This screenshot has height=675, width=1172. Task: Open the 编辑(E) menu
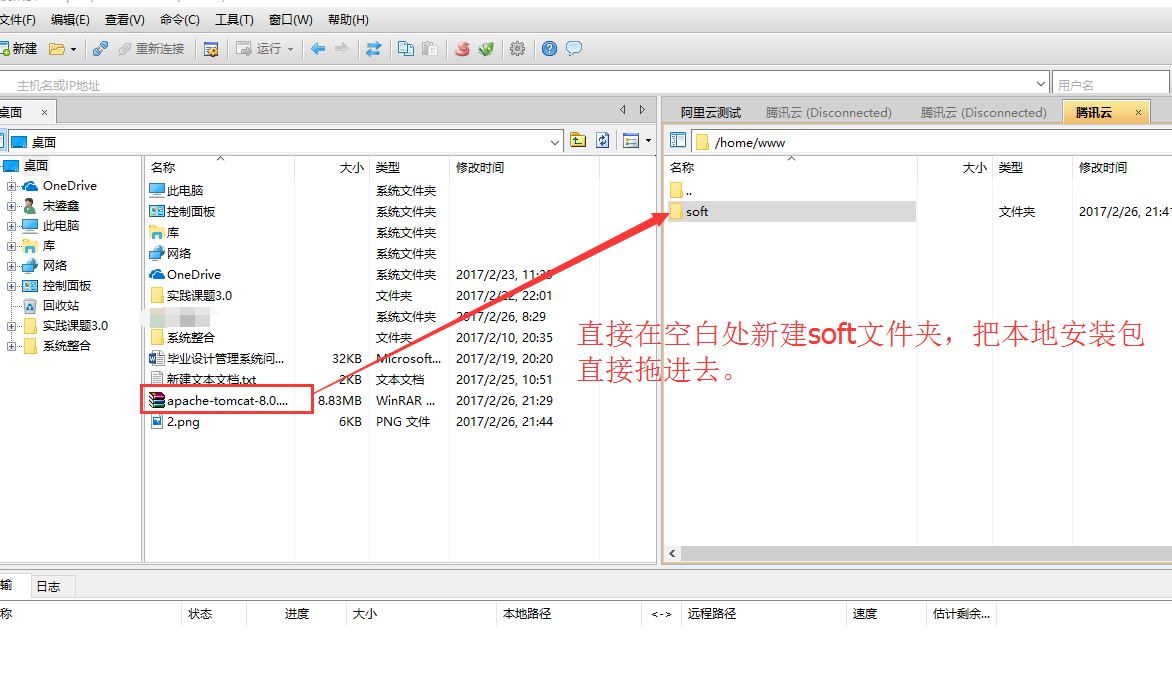point(70,19)
